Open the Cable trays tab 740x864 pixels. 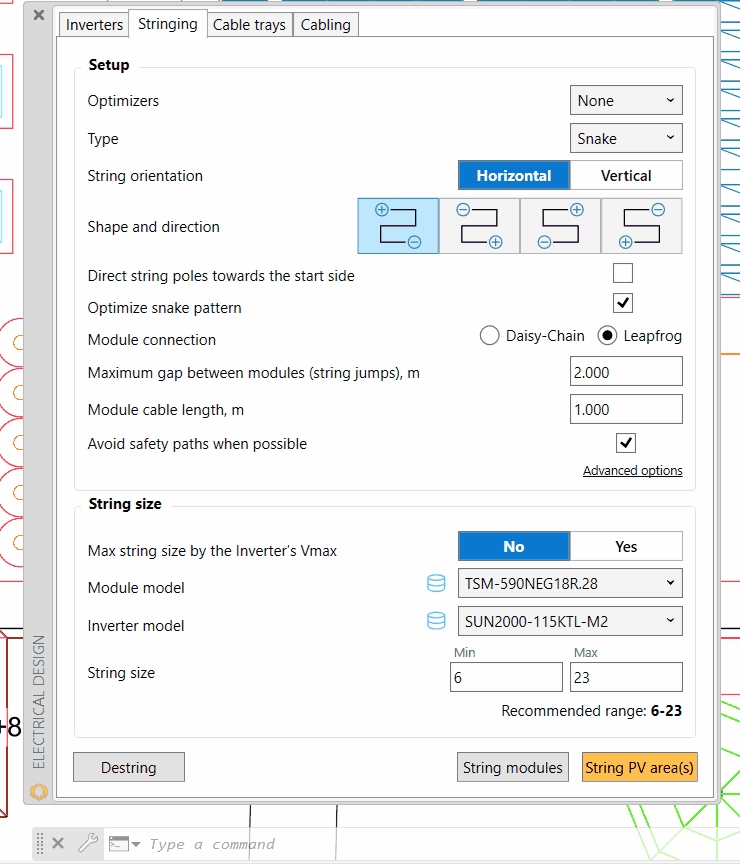tap(250, 25)
